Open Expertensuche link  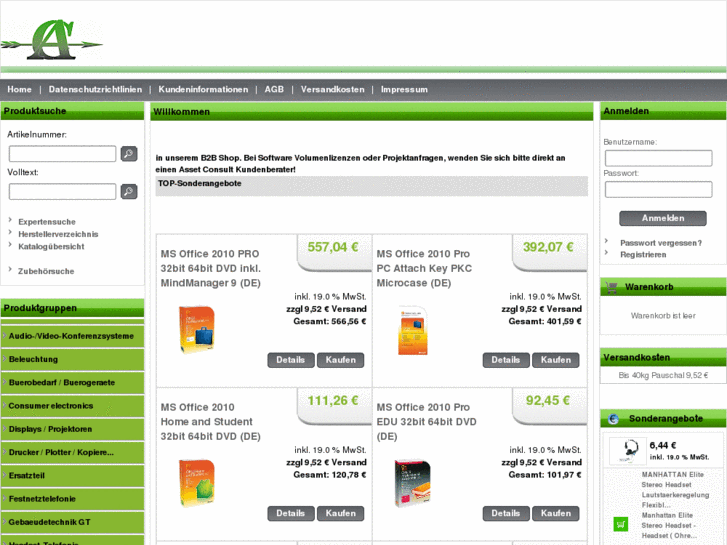click(47, 222)
